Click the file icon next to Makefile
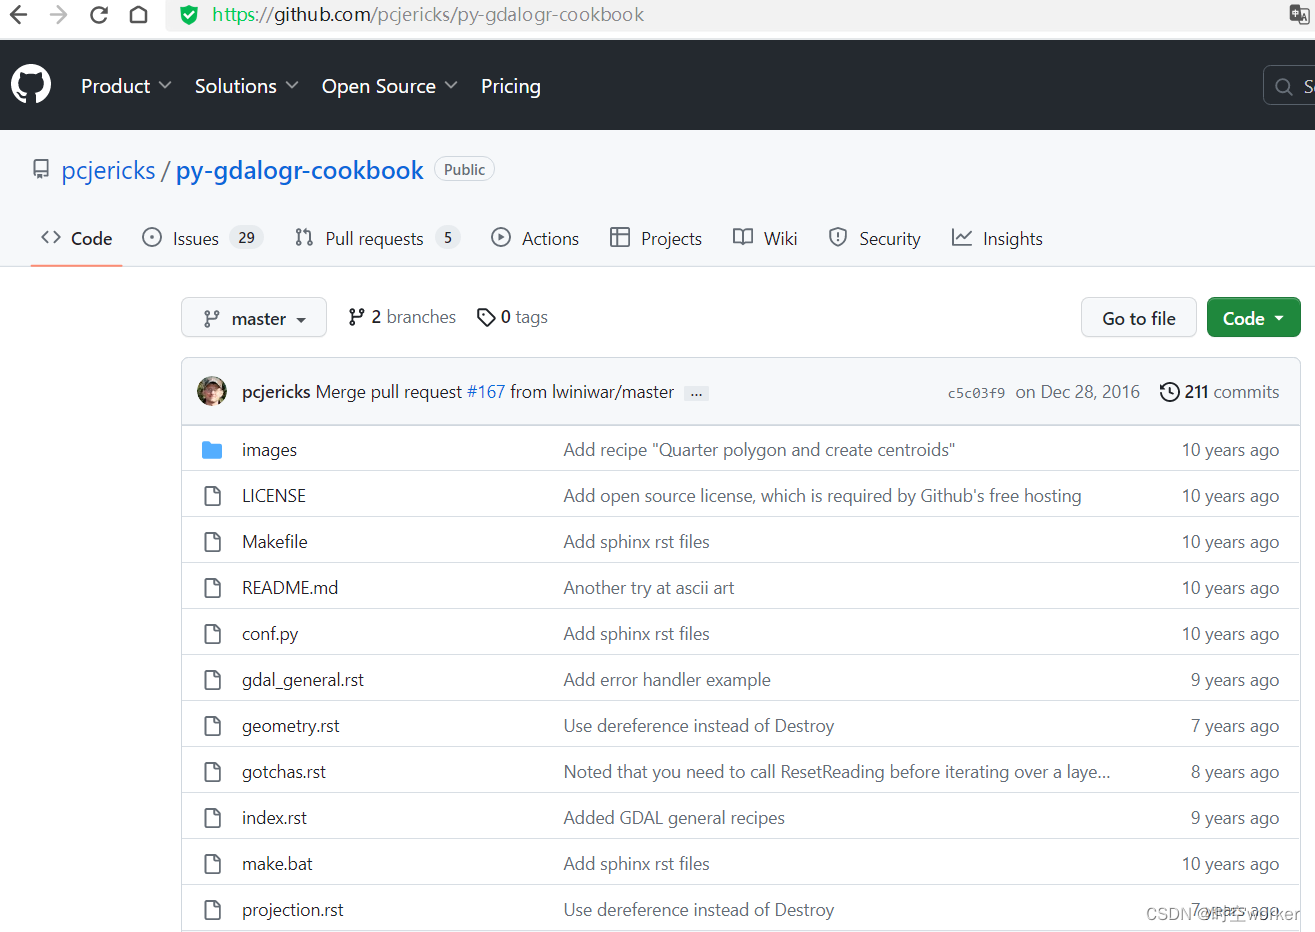Screen dimensions: 1315x932 (212, 542)
